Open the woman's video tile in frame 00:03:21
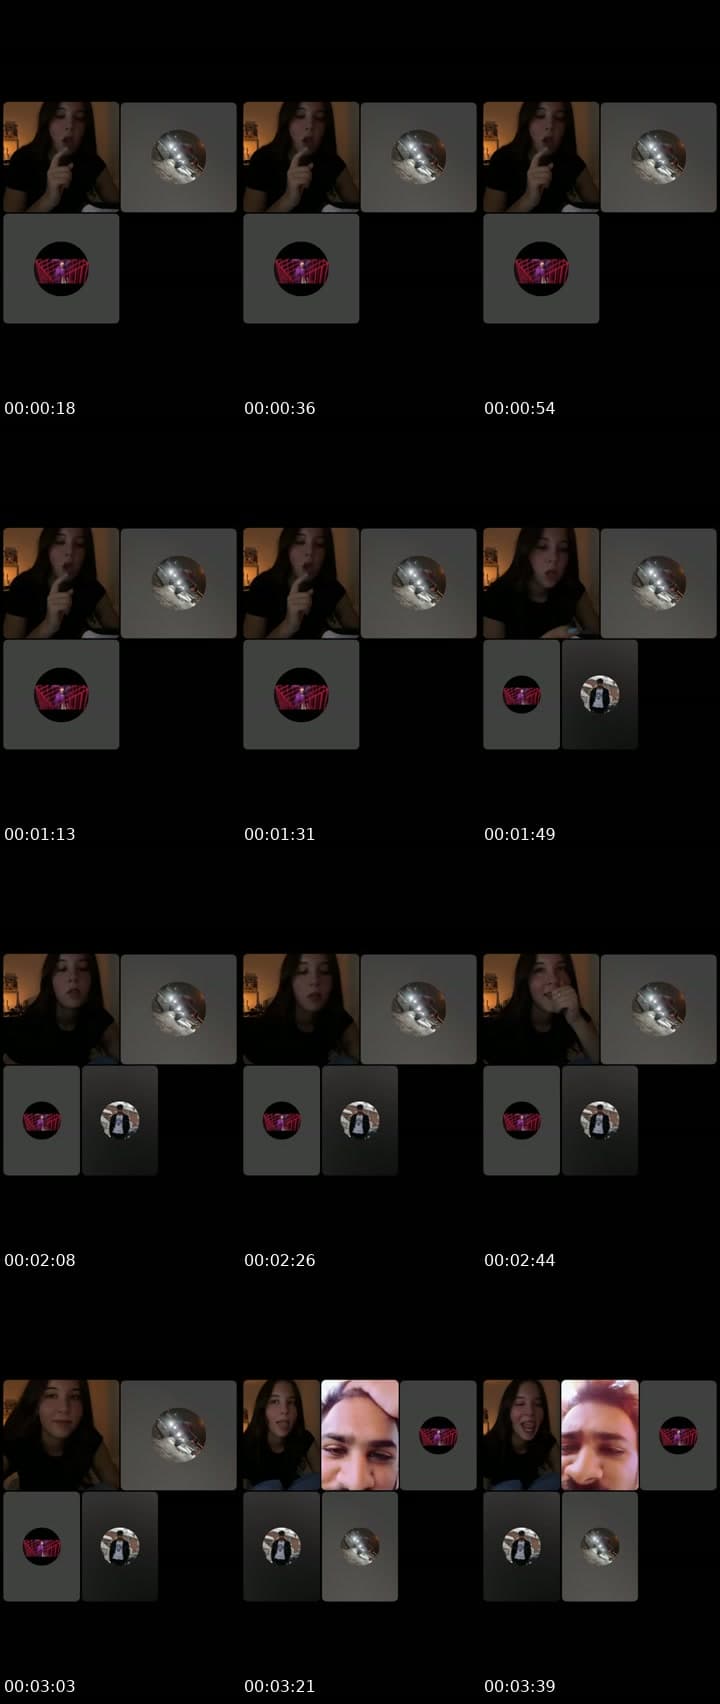720x1704 pixels. (281, 1435)
